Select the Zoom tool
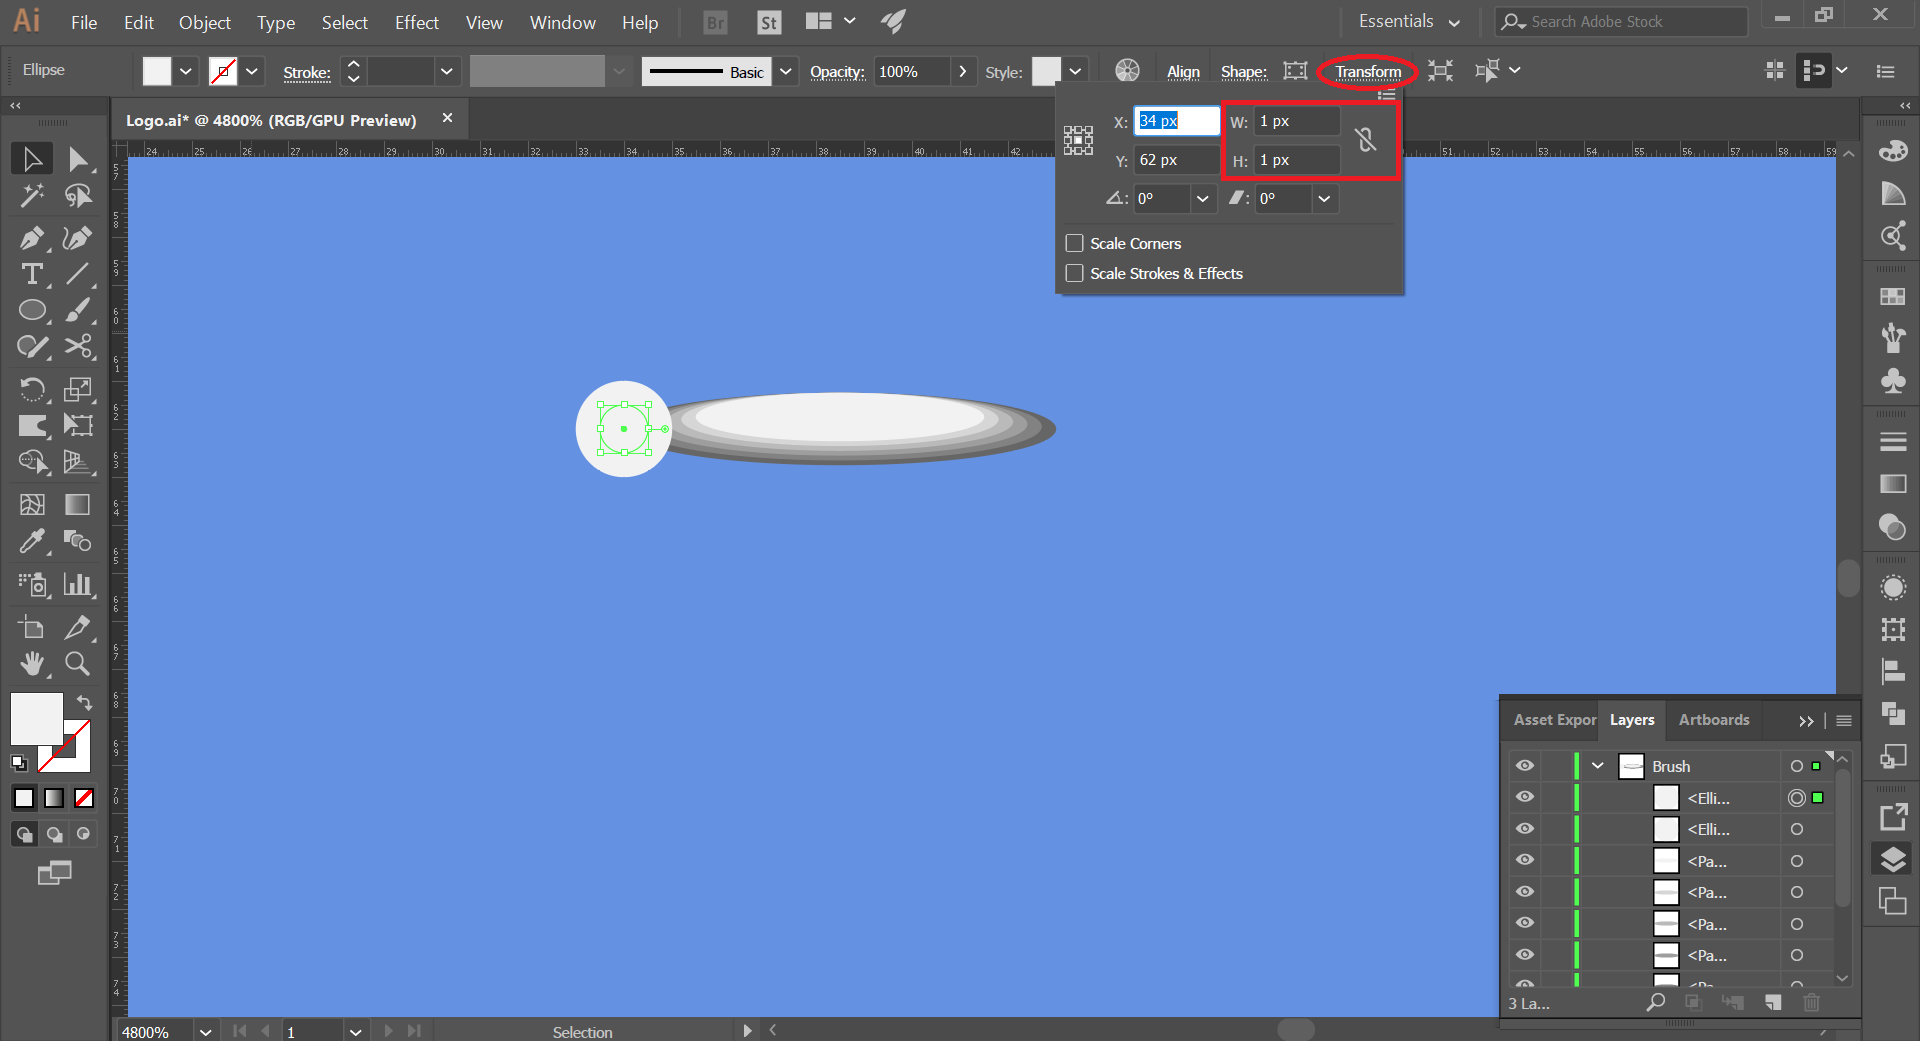This screenshot has height=1041, width=1920. coord(77,663)
